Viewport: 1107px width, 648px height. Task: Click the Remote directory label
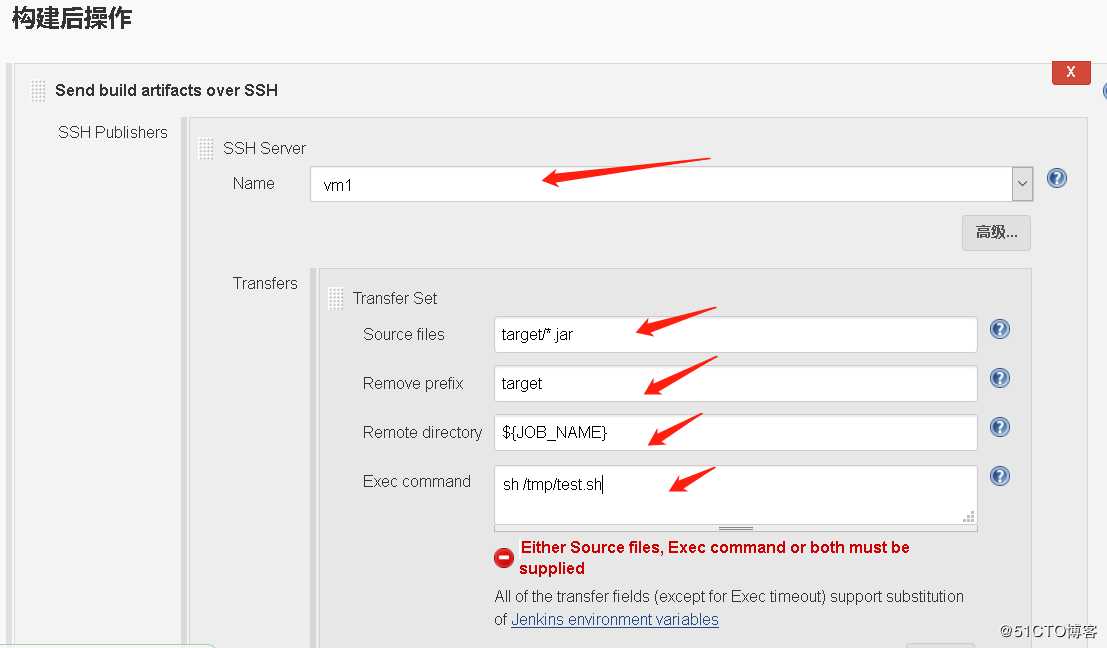422,432
